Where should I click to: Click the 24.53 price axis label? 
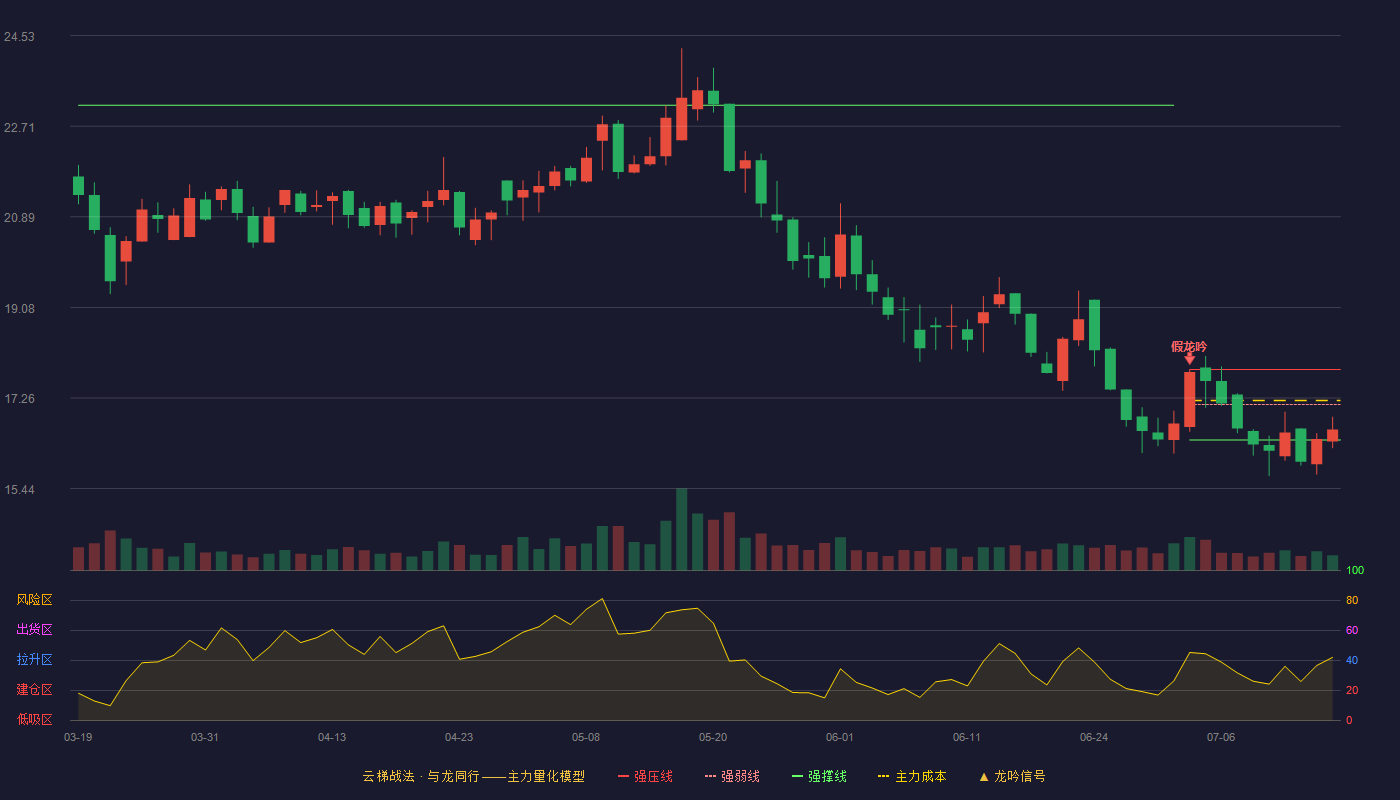coord(19,37)
